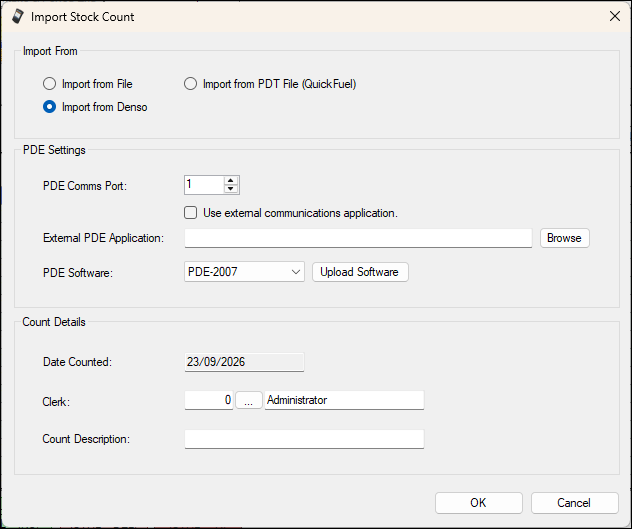The height and width of the screenshot is (529, 632).
Task: Click the Clerk number field
Action: pyautogui.click(x=209, y=400)
